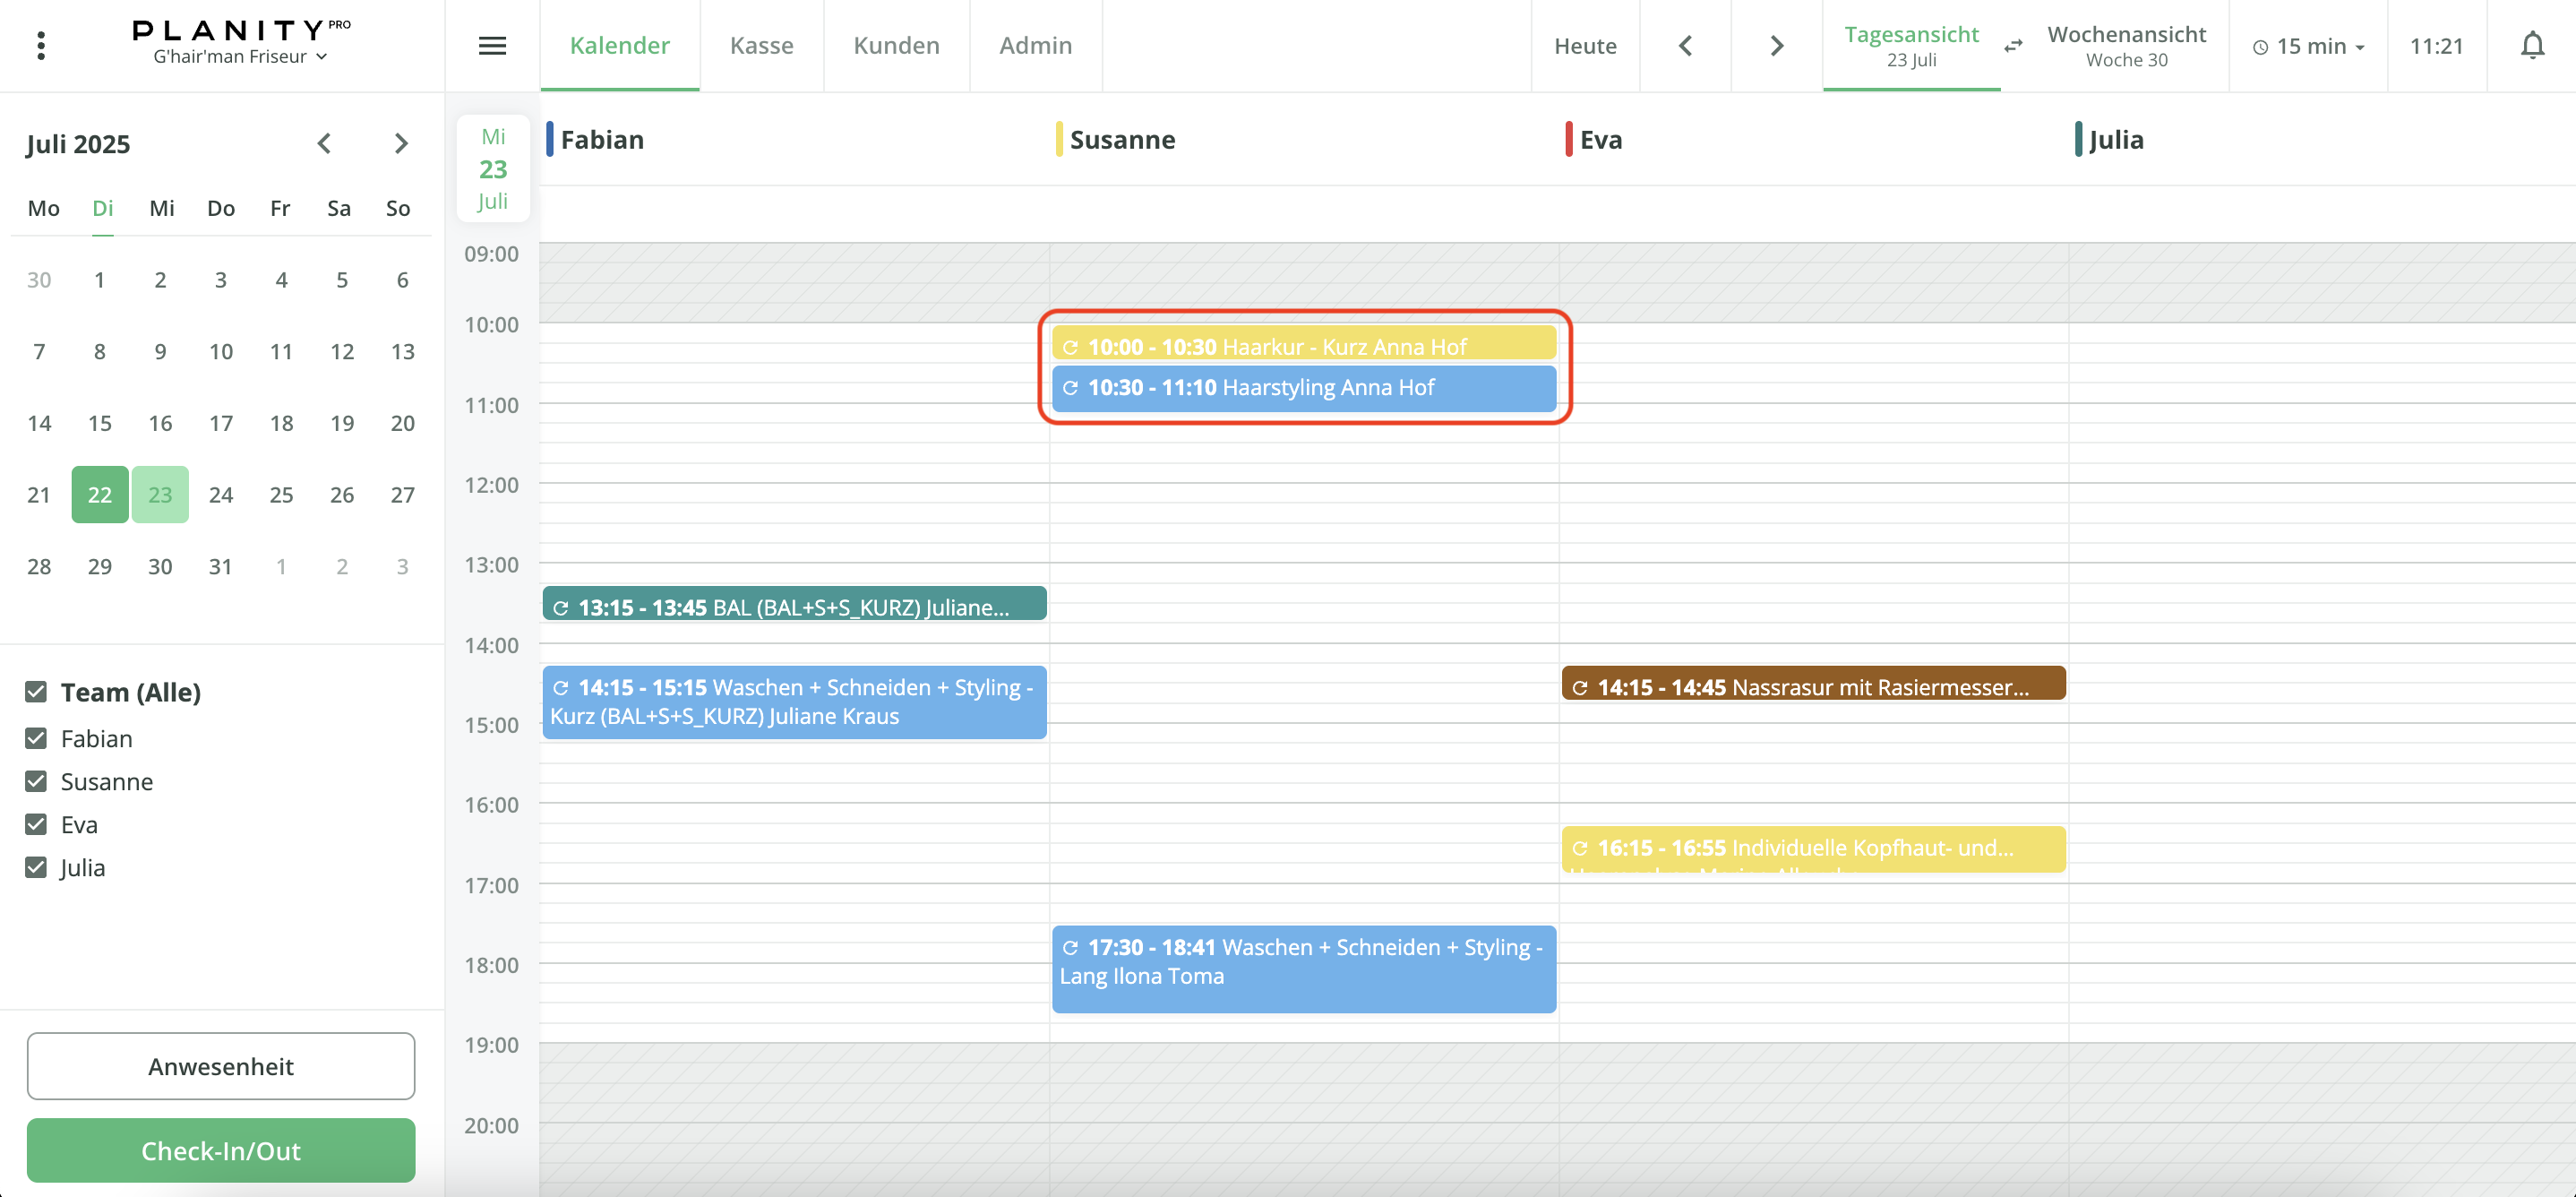Open the three-dot vertical menu

coord(41,46)
